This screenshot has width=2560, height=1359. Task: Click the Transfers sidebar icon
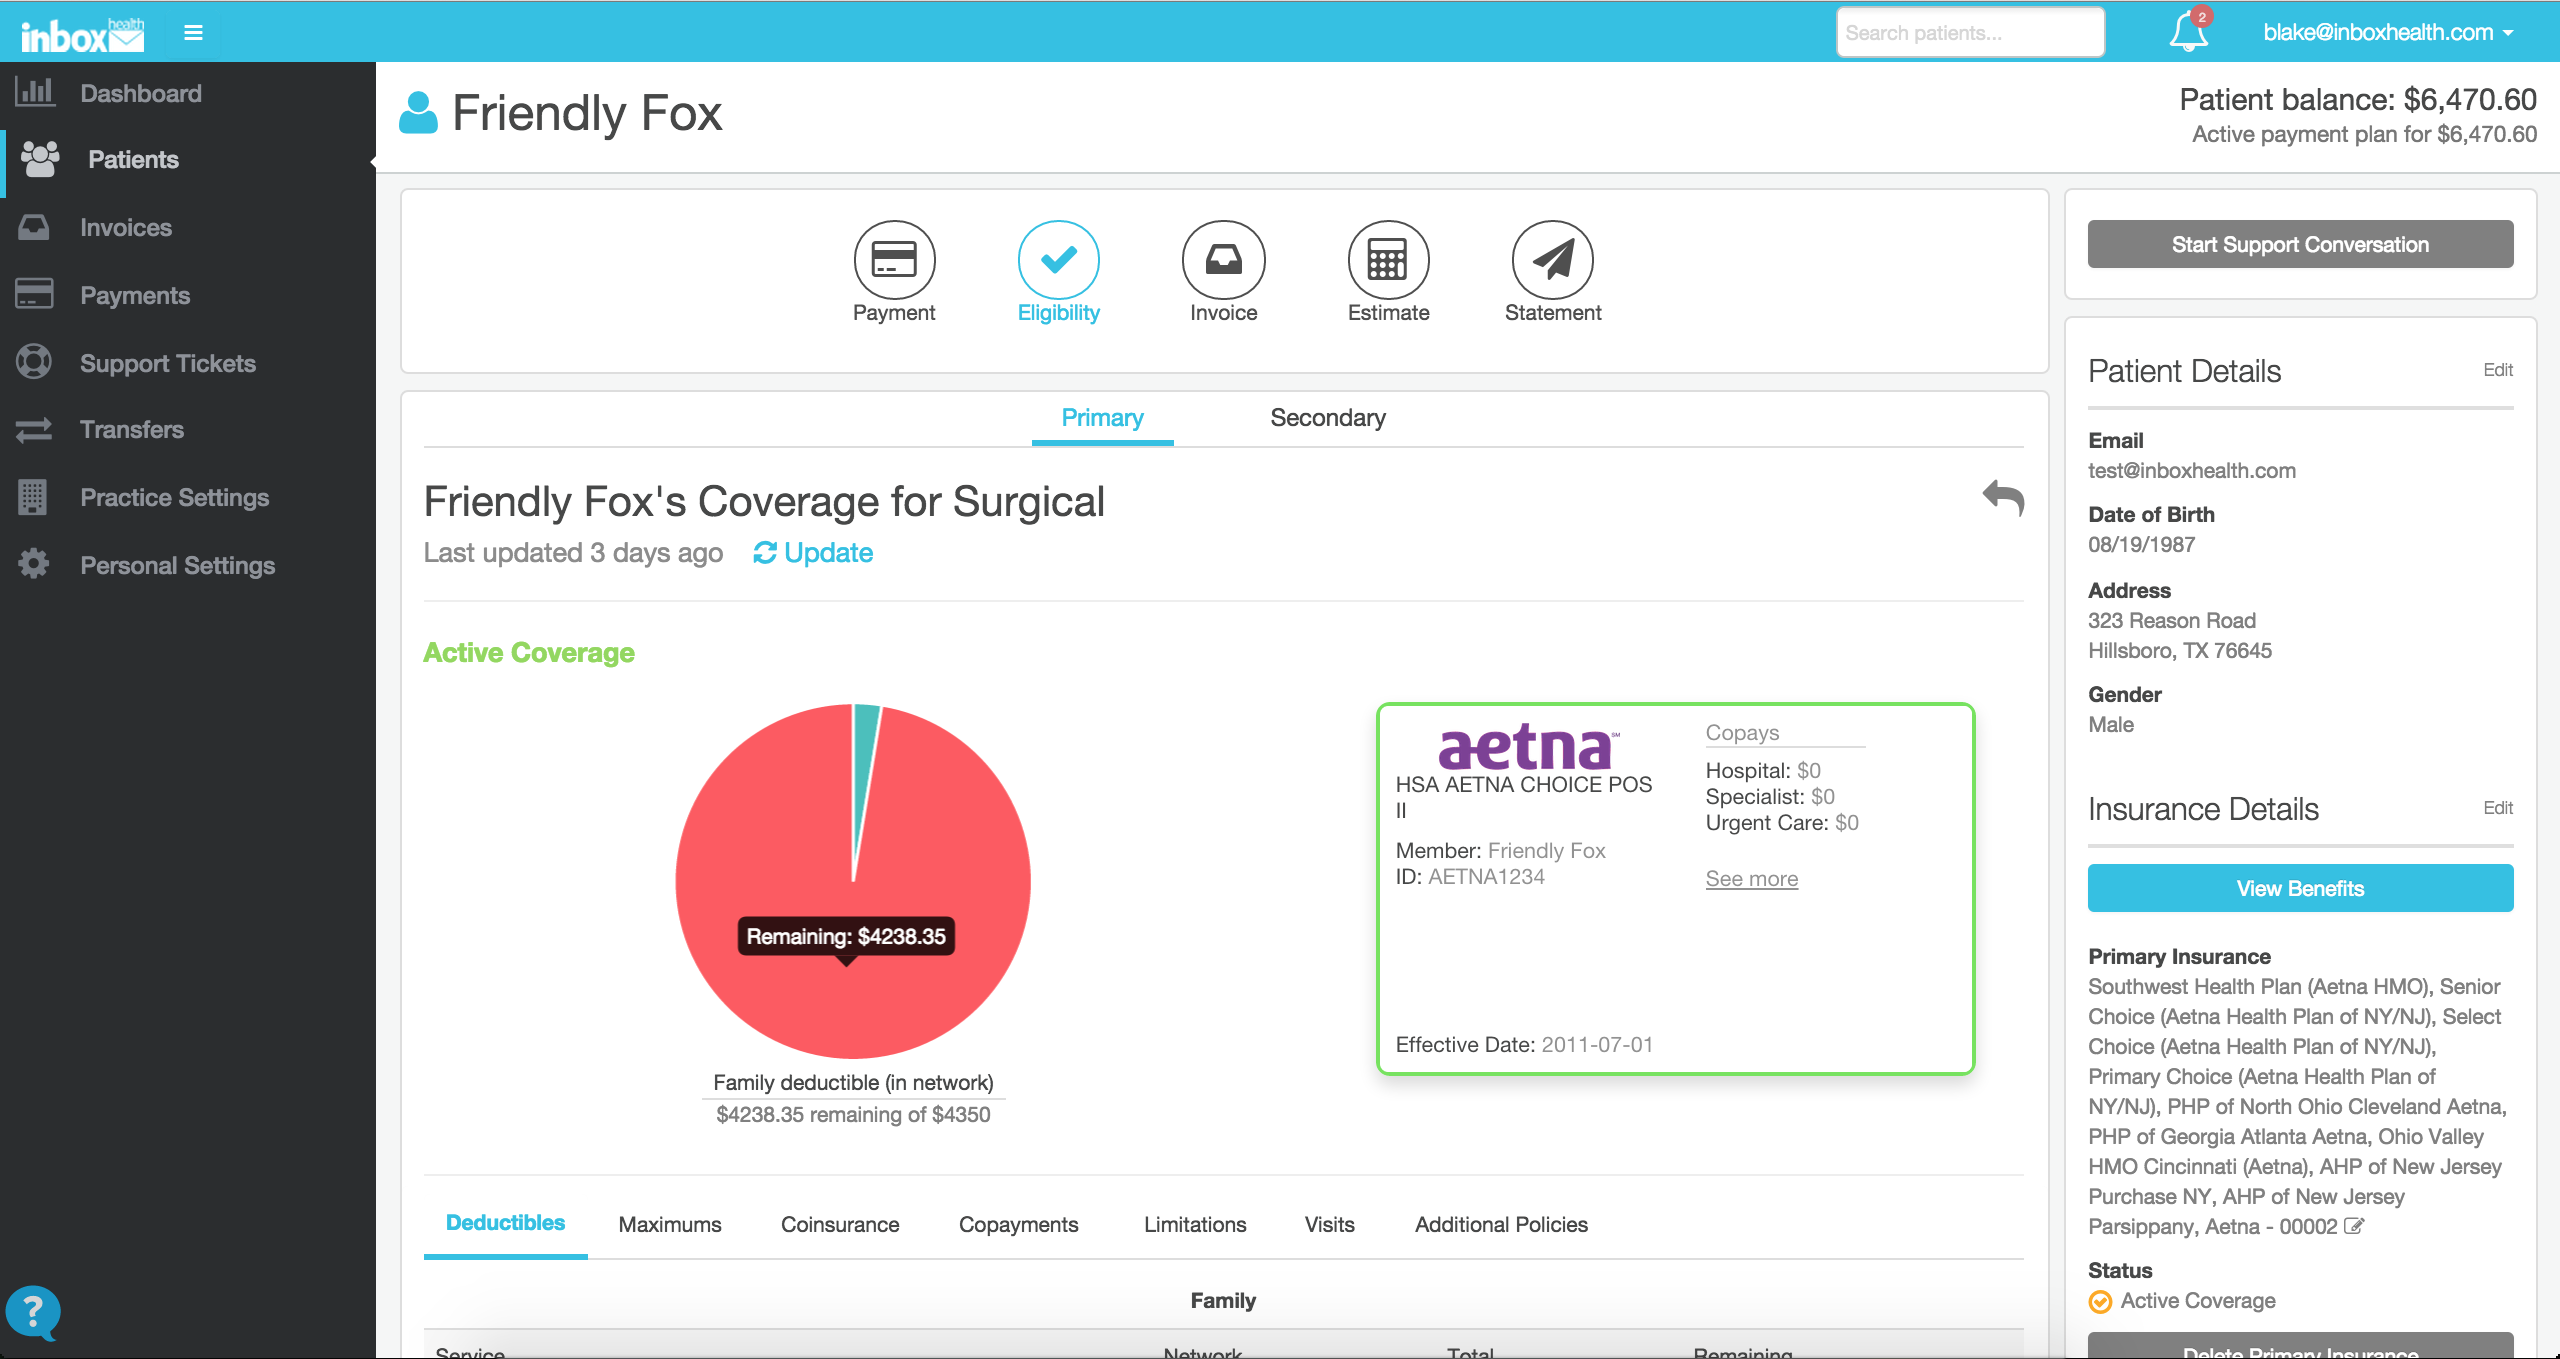click(x=34, y=429)
